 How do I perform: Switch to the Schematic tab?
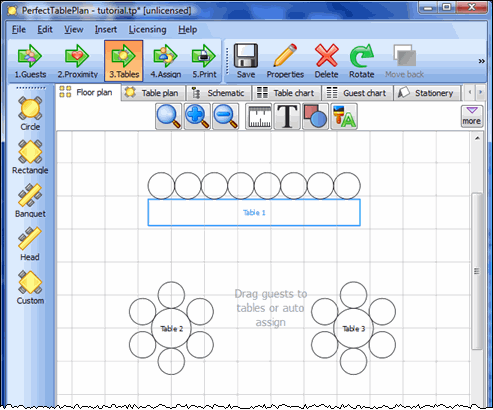[x=219, y=93]
